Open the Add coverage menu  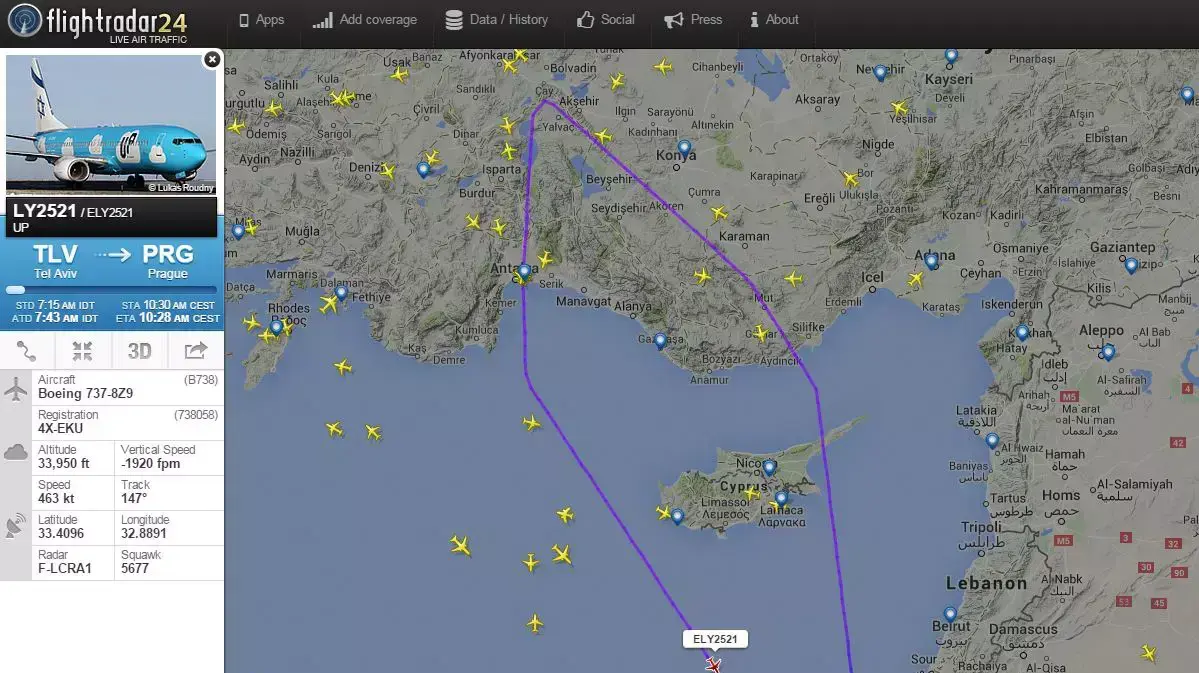pos(365,20)
